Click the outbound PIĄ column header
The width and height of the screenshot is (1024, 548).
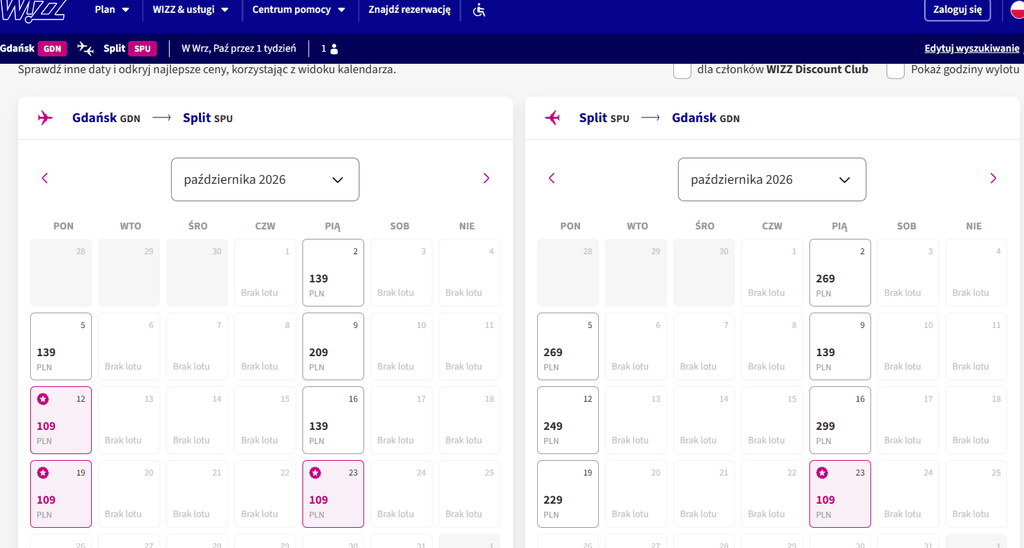click(x=332, y=226)
